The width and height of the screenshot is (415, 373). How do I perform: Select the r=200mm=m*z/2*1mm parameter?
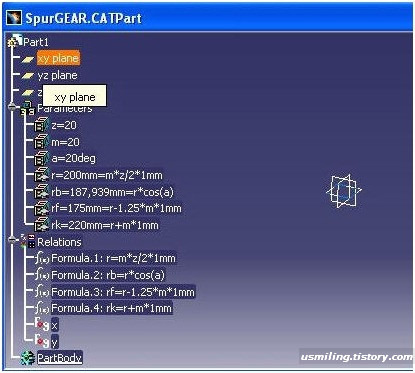pyautogui.click(x=107, y=175)
